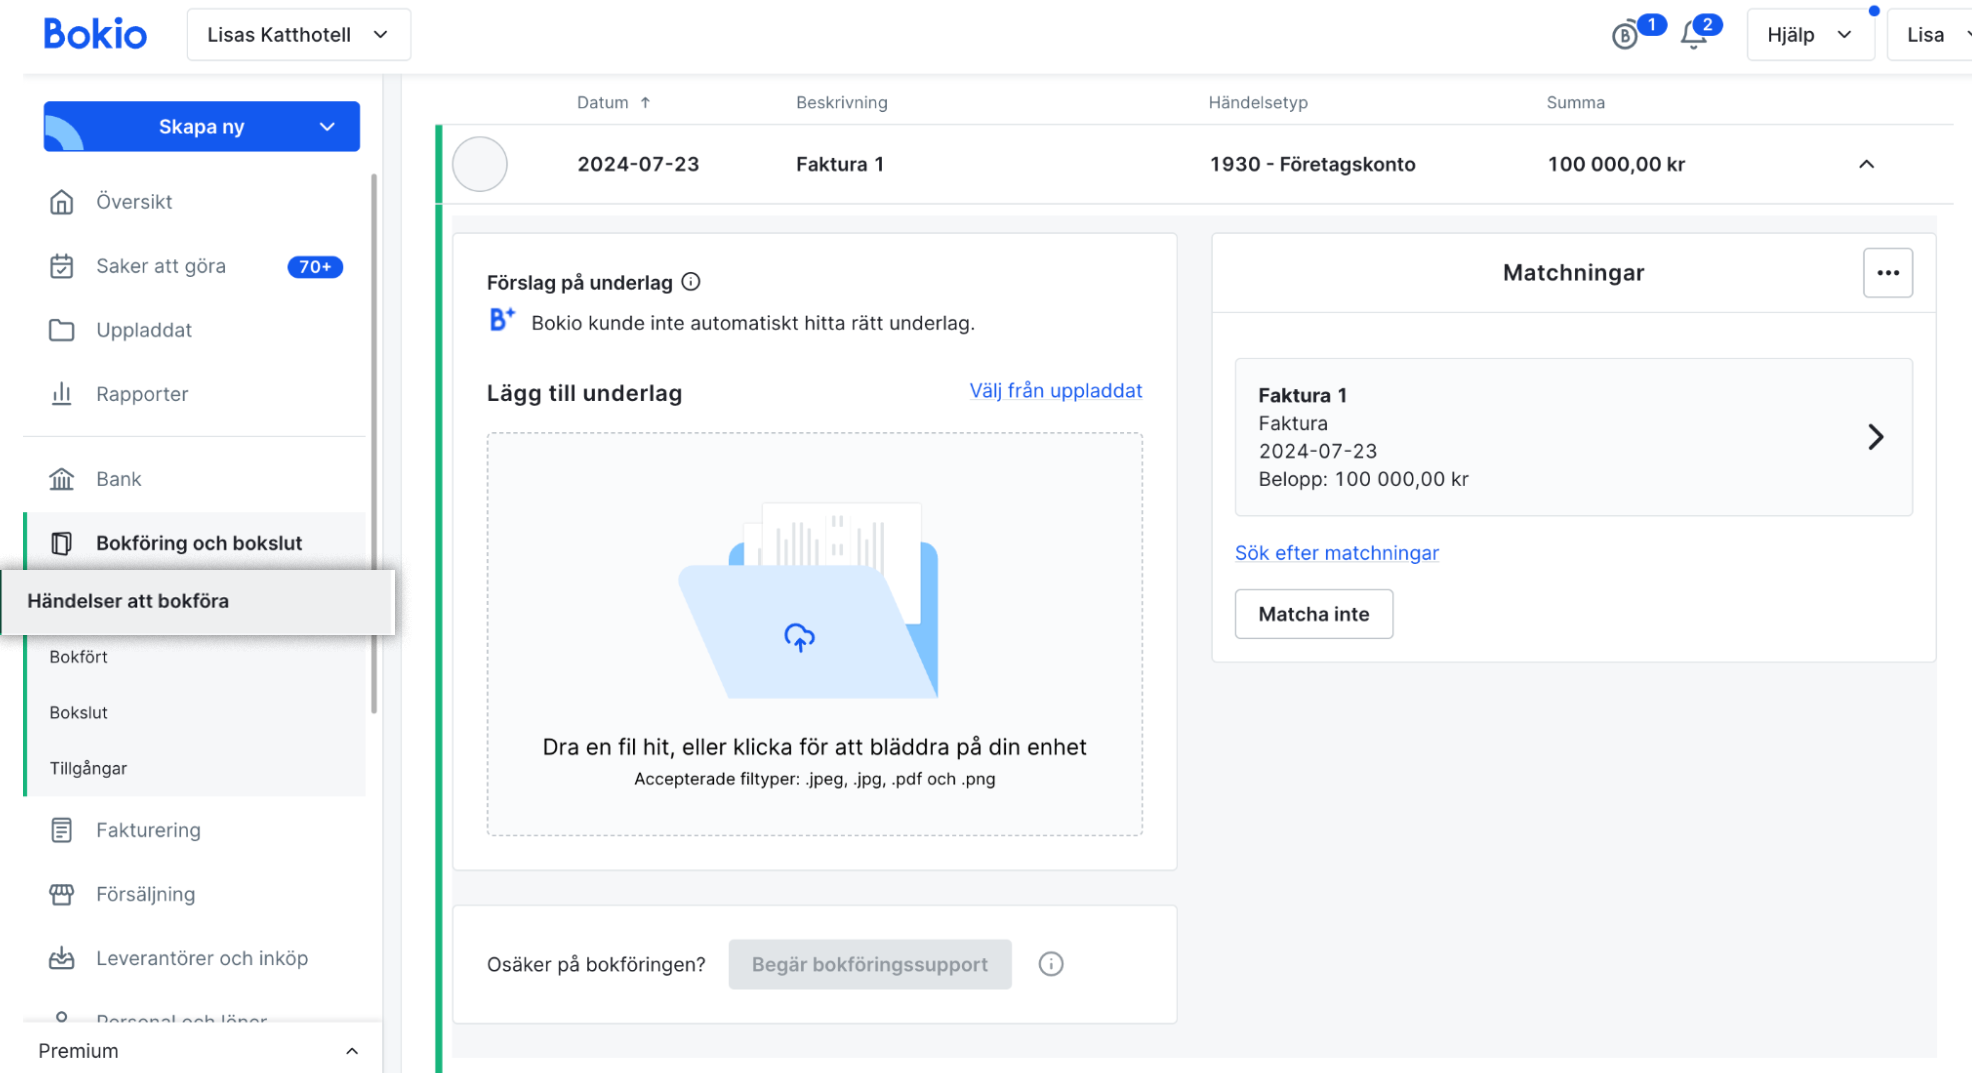Viewport: 1972px width, 1074px height.
Task: Open Bokfört in the sidebar
Action: coord(79,657)
